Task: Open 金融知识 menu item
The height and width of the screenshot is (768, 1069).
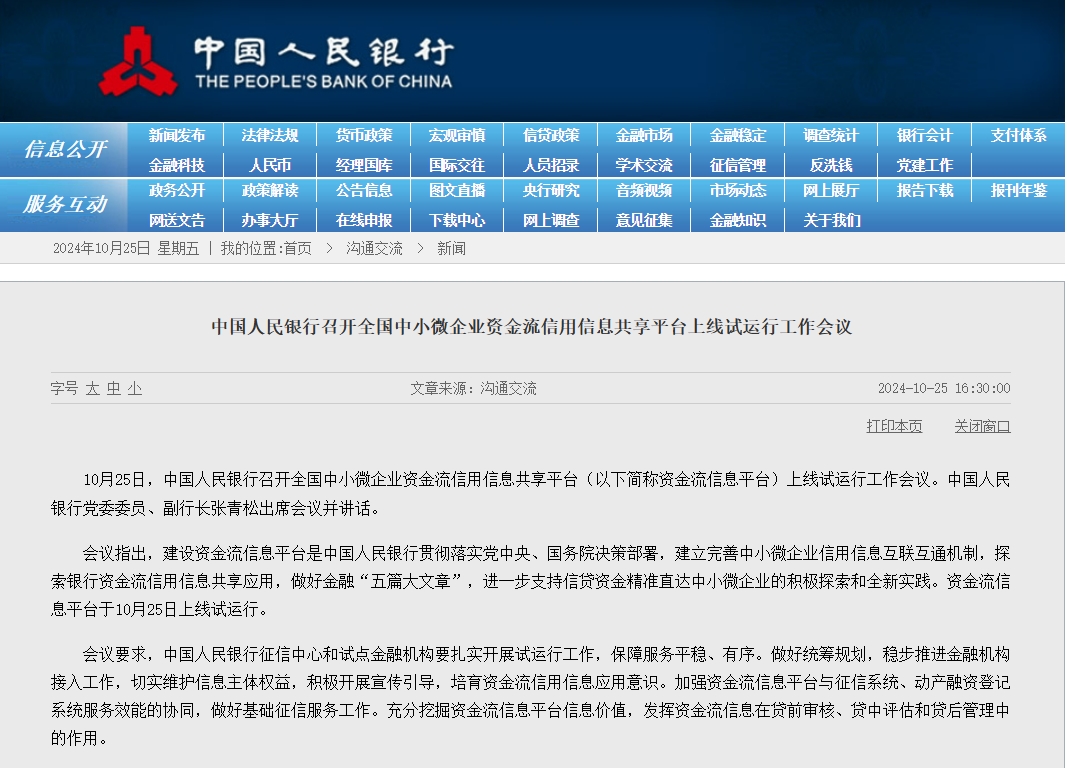Action: (x=738, y=220)
